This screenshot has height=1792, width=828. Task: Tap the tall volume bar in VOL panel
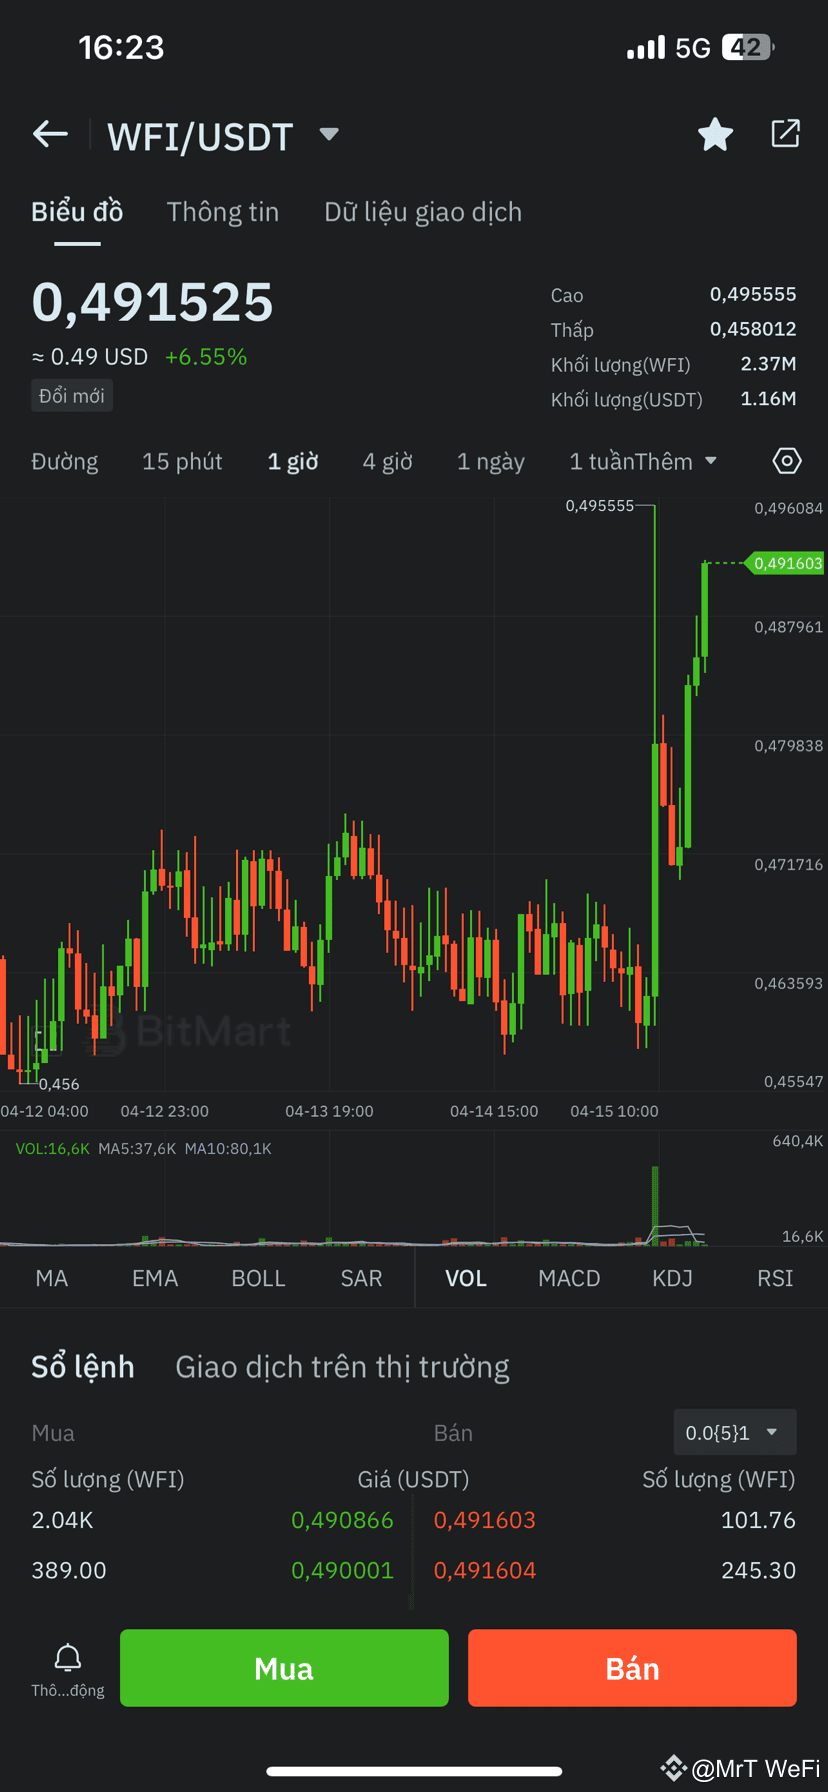[x=655, y=1204]
